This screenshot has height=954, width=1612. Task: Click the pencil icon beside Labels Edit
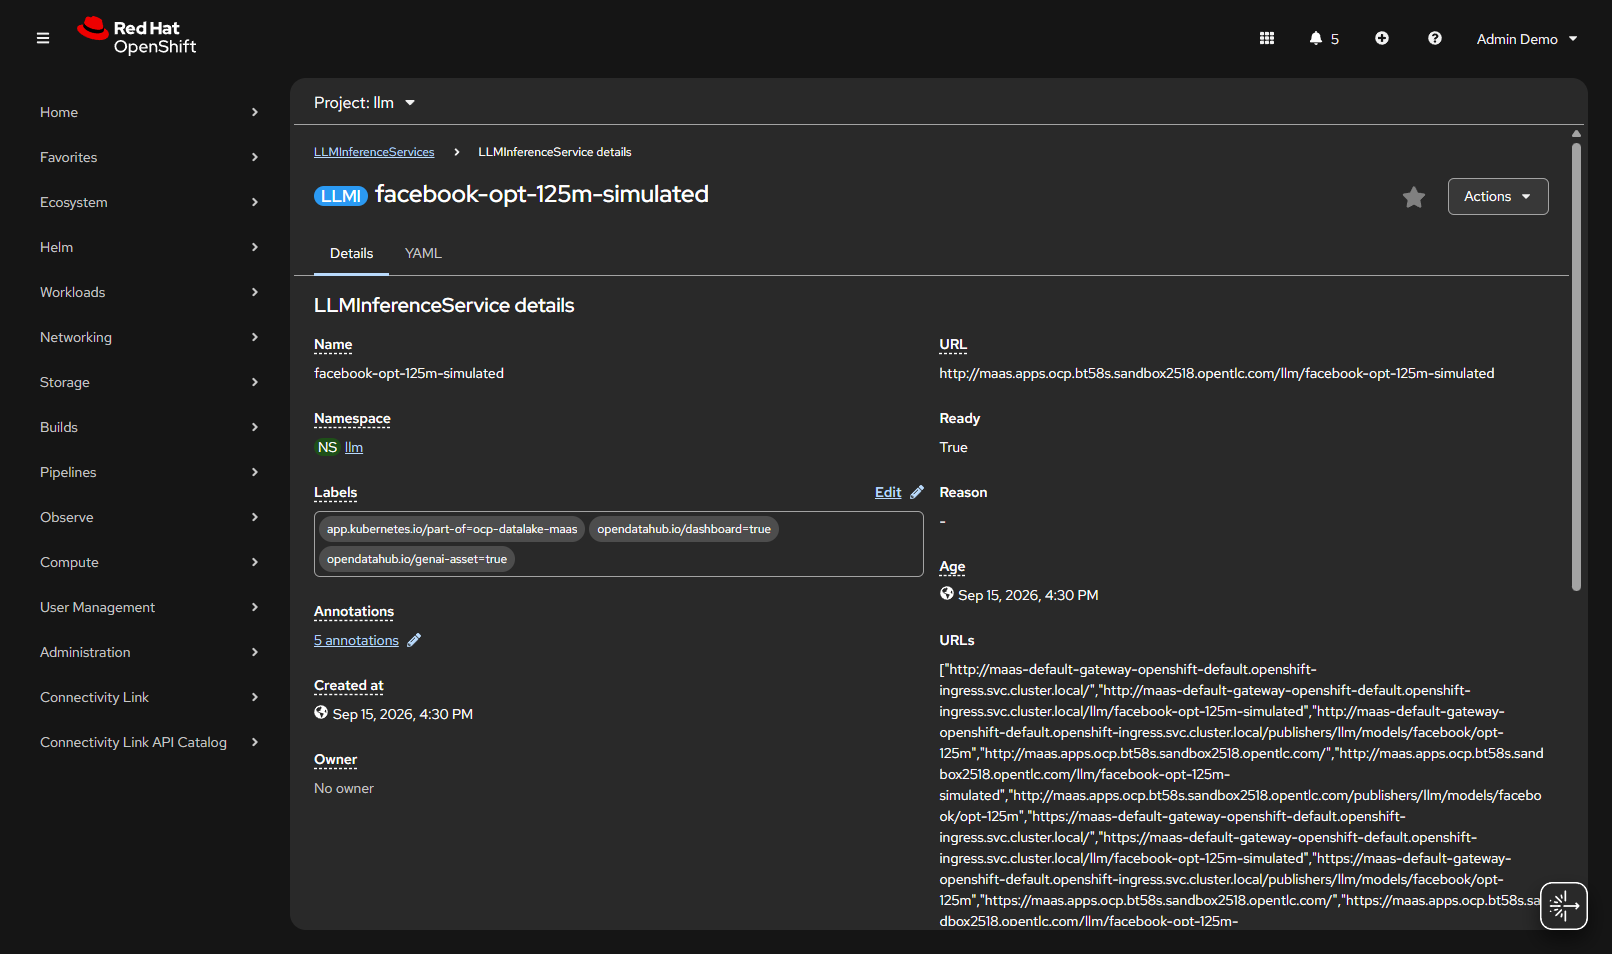917,492
